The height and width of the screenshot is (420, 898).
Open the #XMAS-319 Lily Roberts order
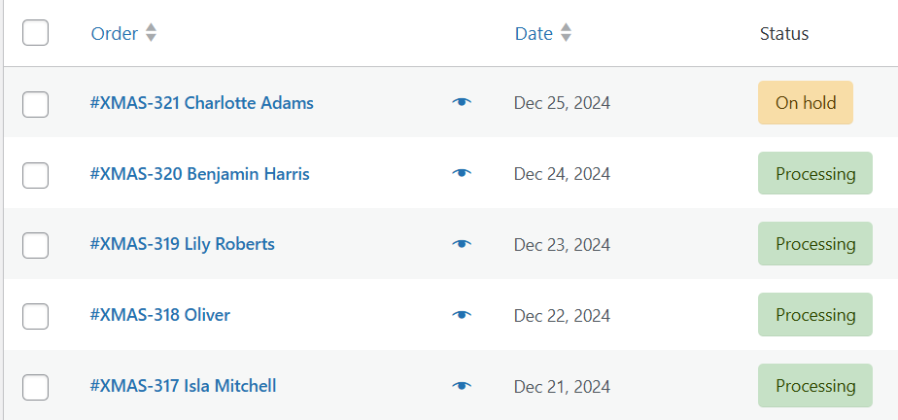pyautogui.click(x=182, y=244)
